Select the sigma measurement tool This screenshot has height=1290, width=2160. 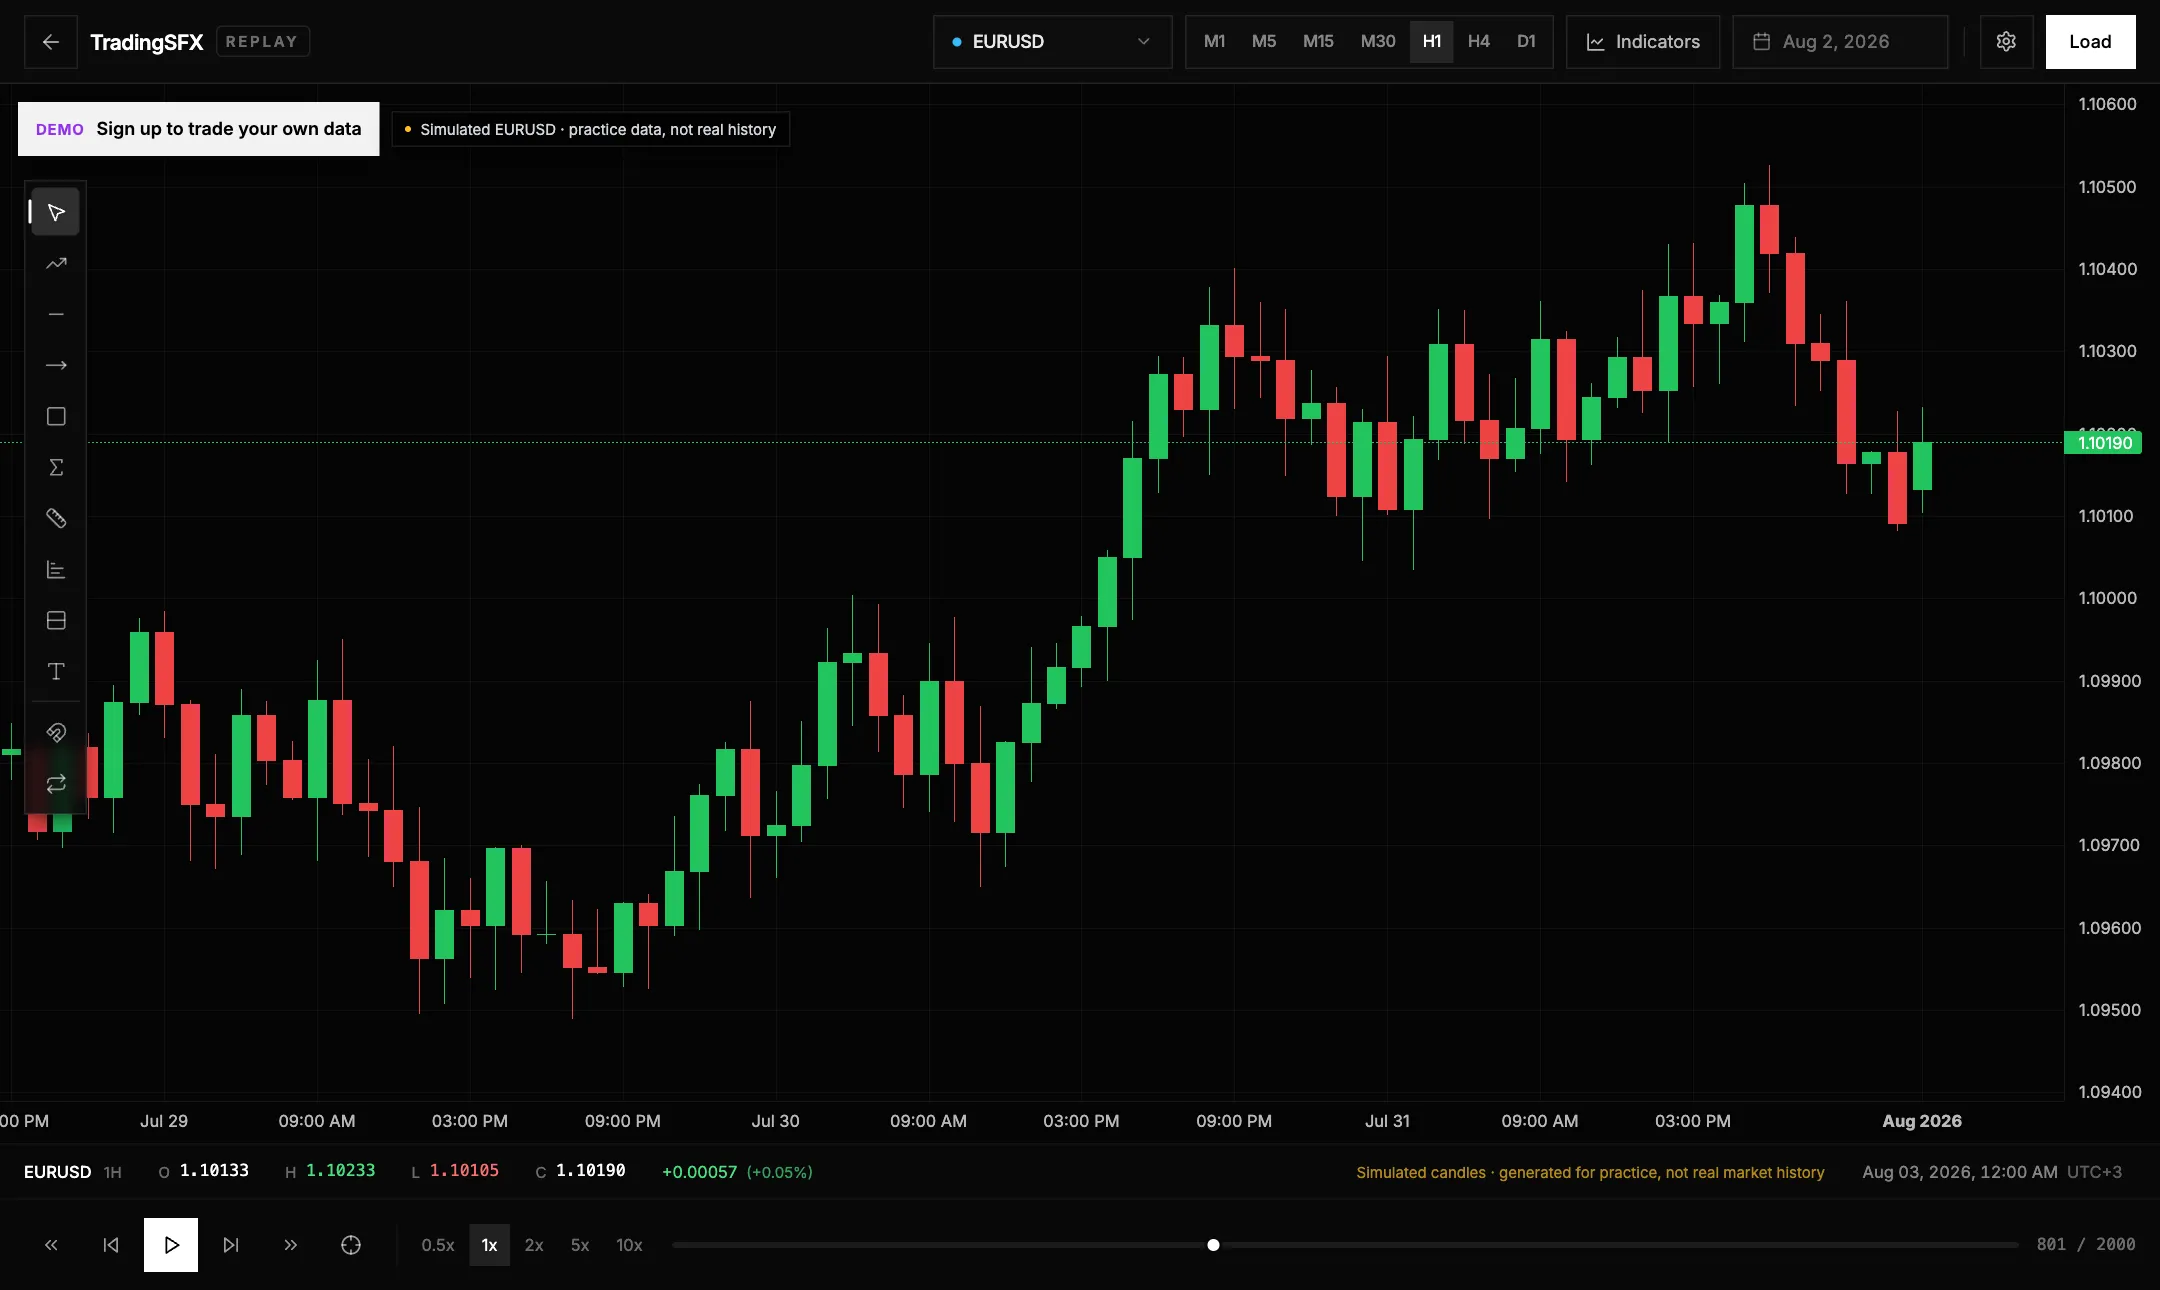click(x=56, y=467)
